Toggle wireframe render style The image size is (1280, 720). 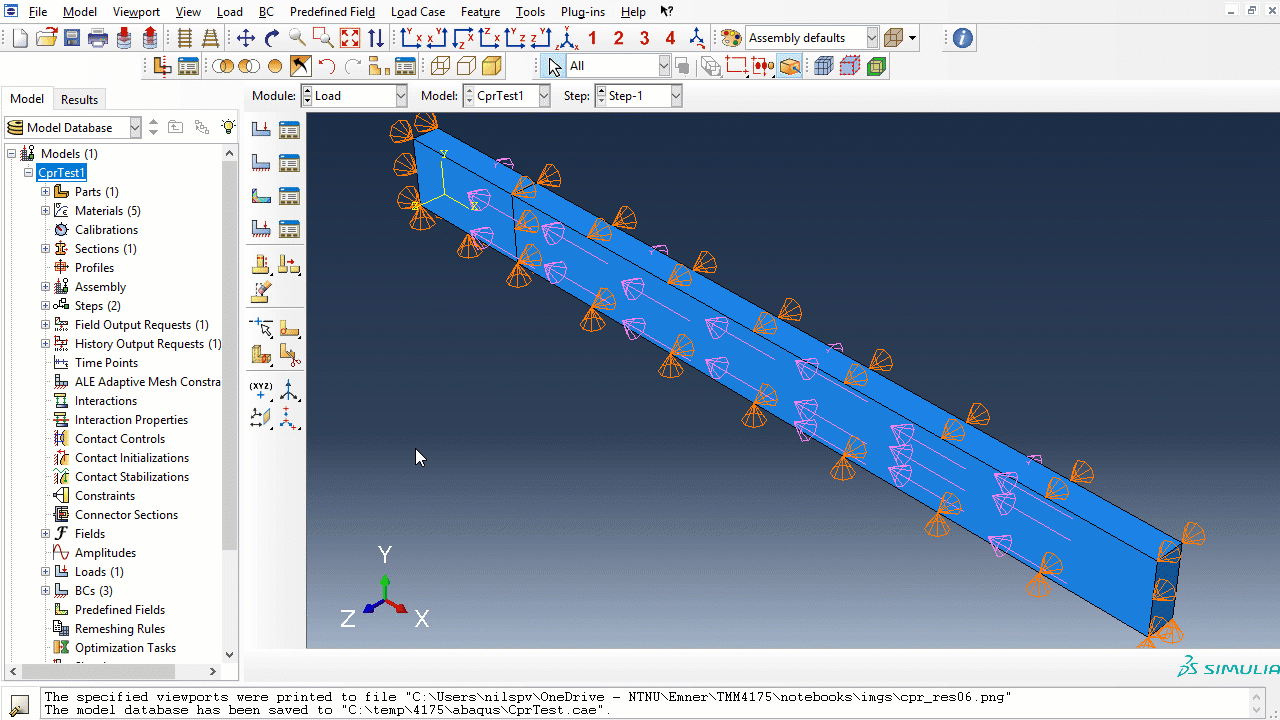(440, 66)
